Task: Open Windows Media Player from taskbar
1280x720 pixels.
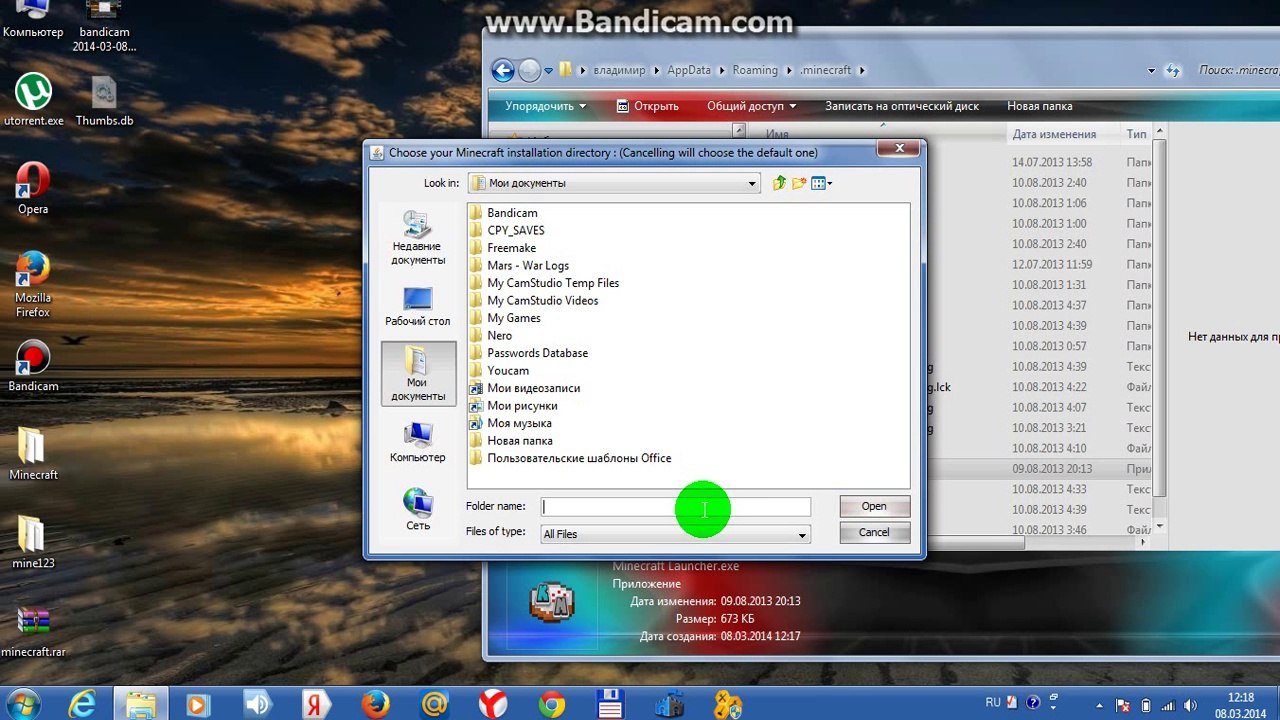Action: tap(199, 704)
